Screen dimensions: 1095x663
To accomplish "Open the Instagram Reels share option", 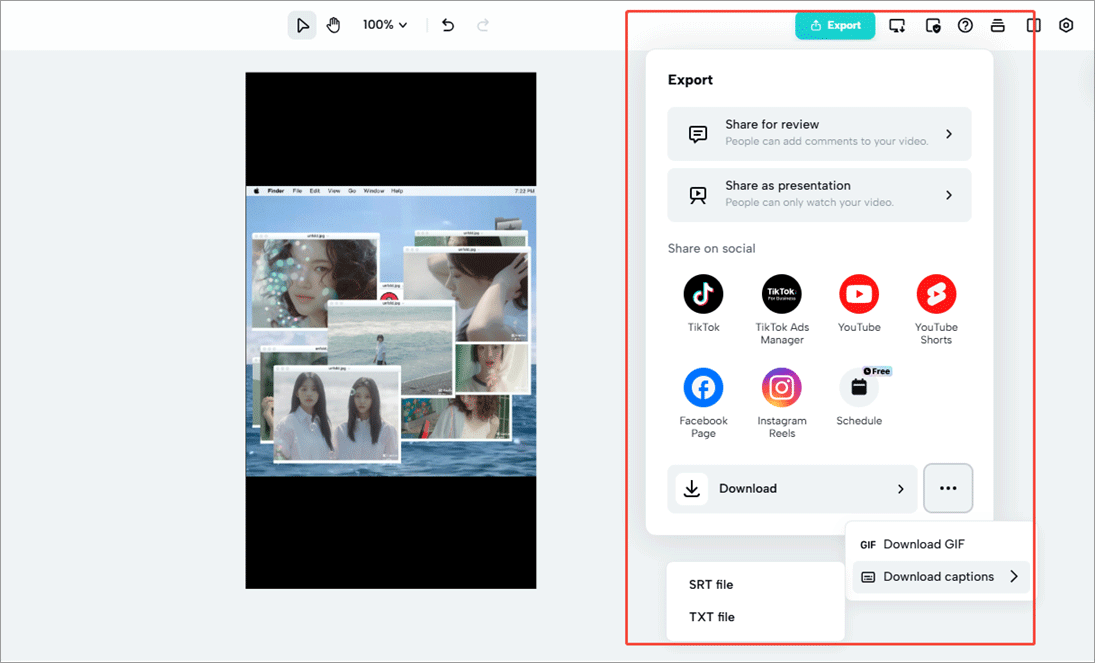I will [x=781, y=387].
